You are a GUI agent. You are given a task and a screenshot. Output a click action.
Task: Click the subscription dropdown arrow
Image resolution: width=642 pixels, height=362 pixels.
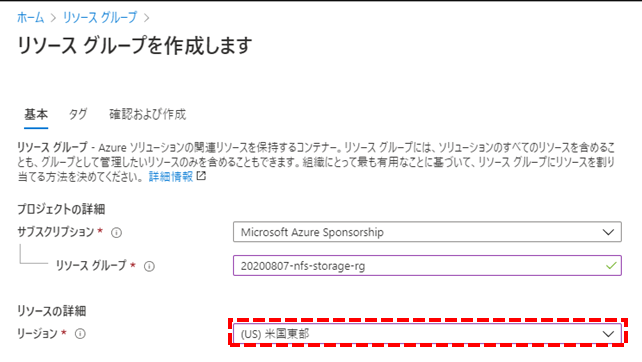point(608,233)
